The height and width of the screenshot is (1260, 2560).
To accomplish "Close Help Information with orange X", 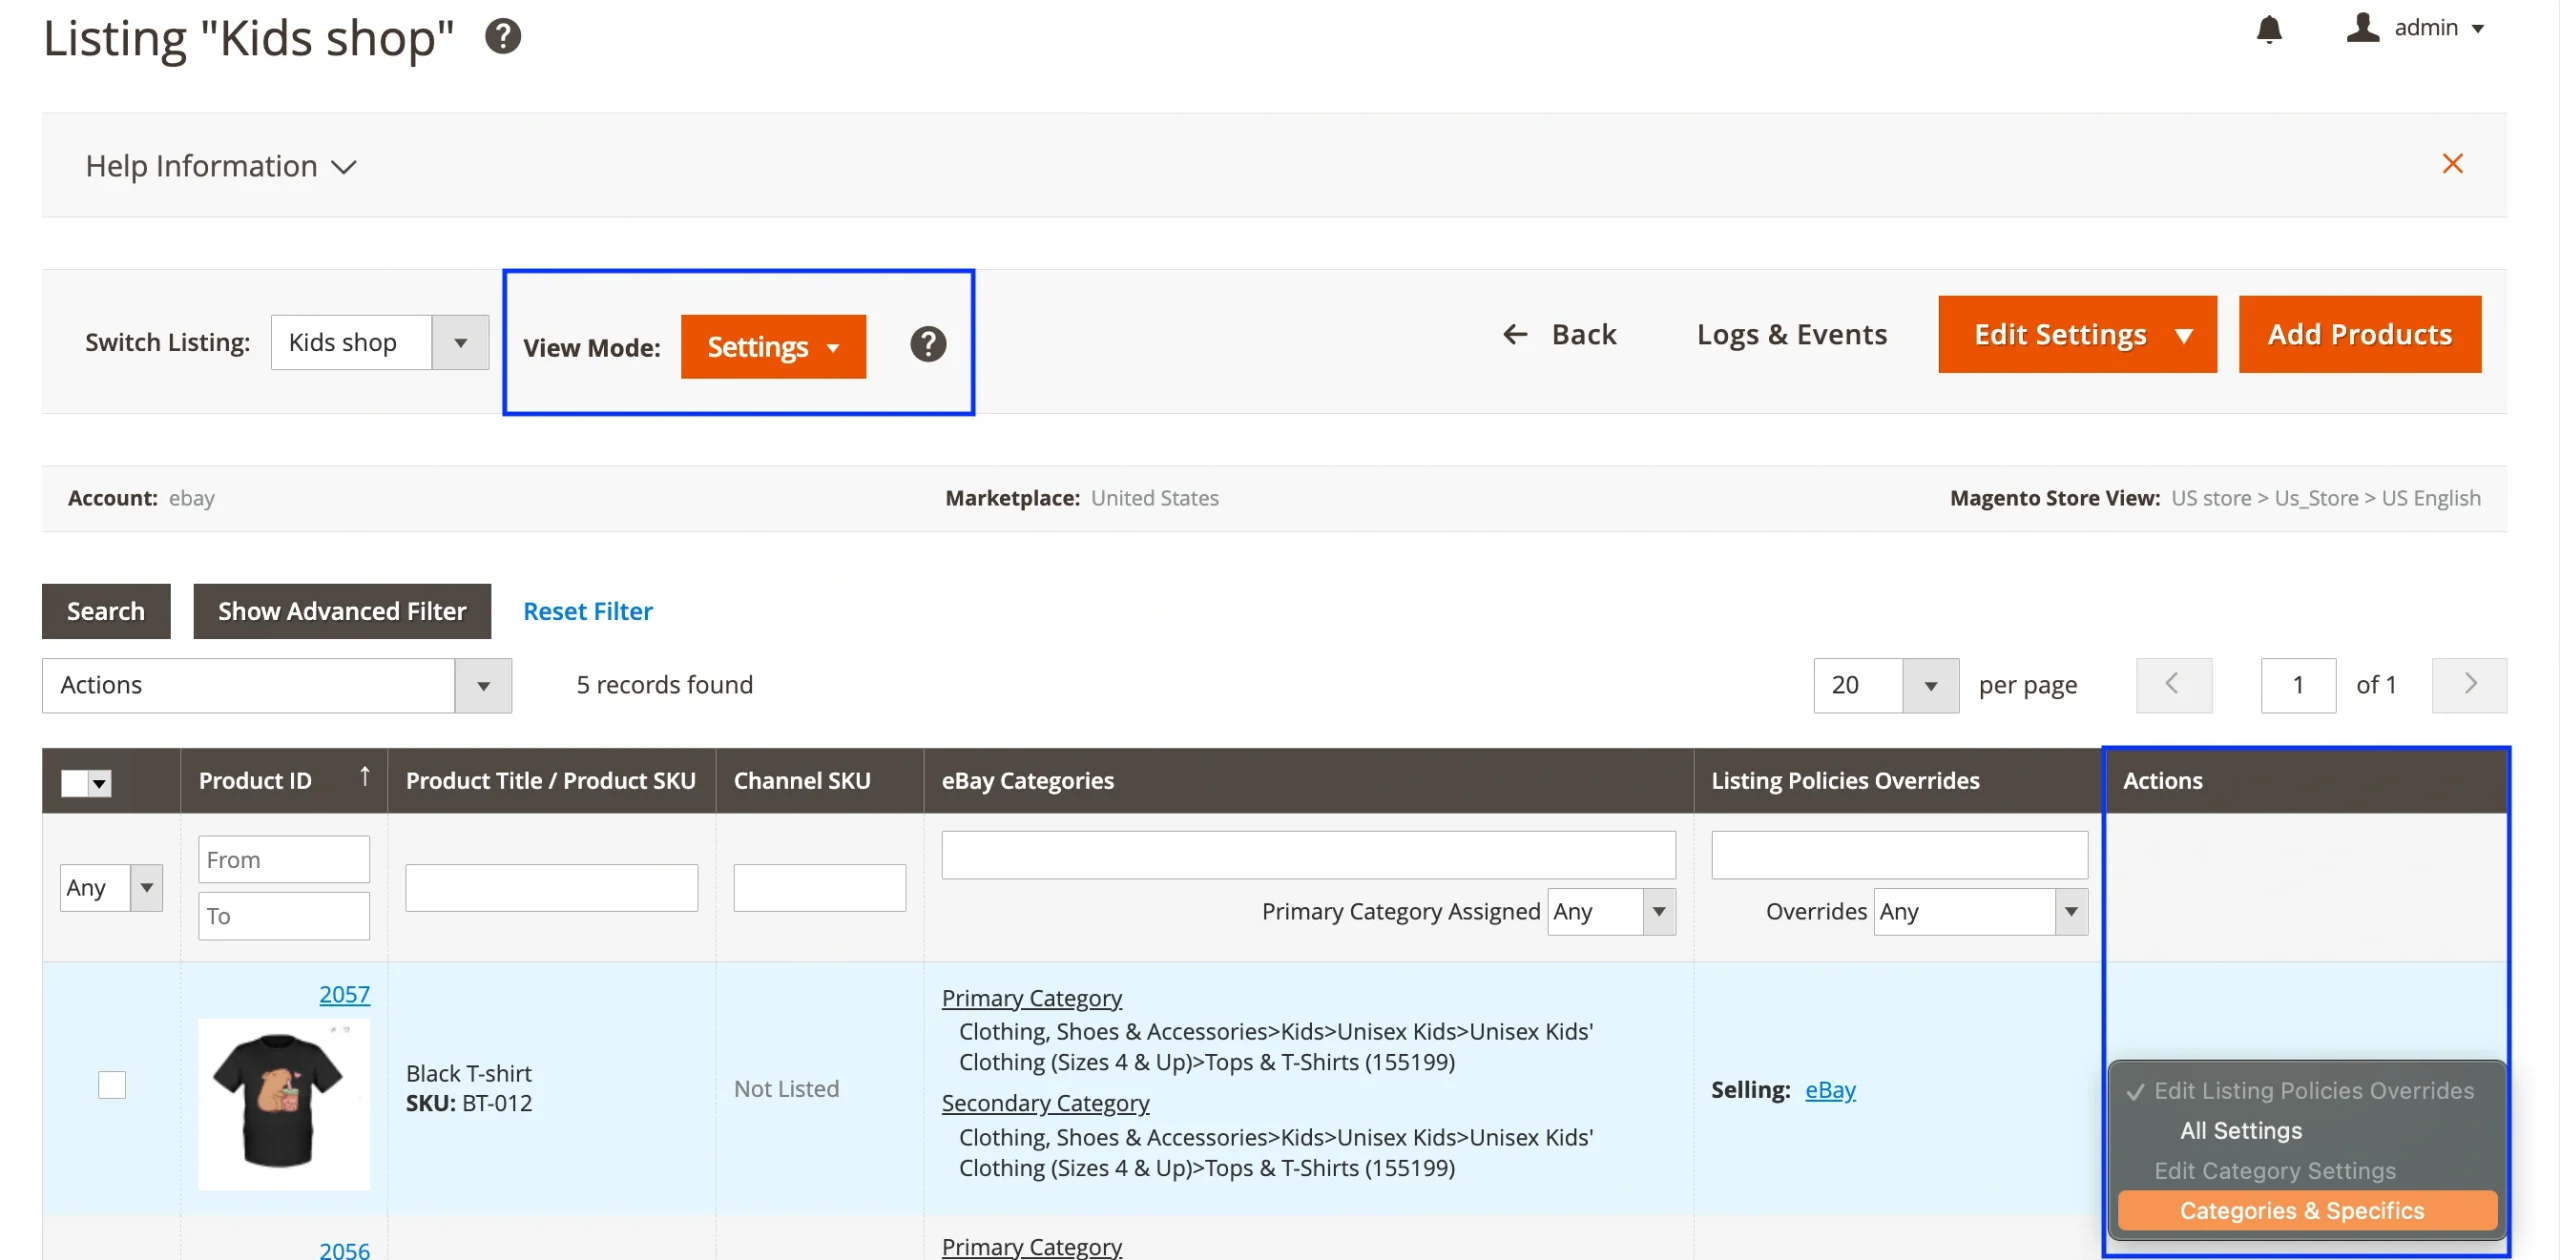I will 2452,164.
